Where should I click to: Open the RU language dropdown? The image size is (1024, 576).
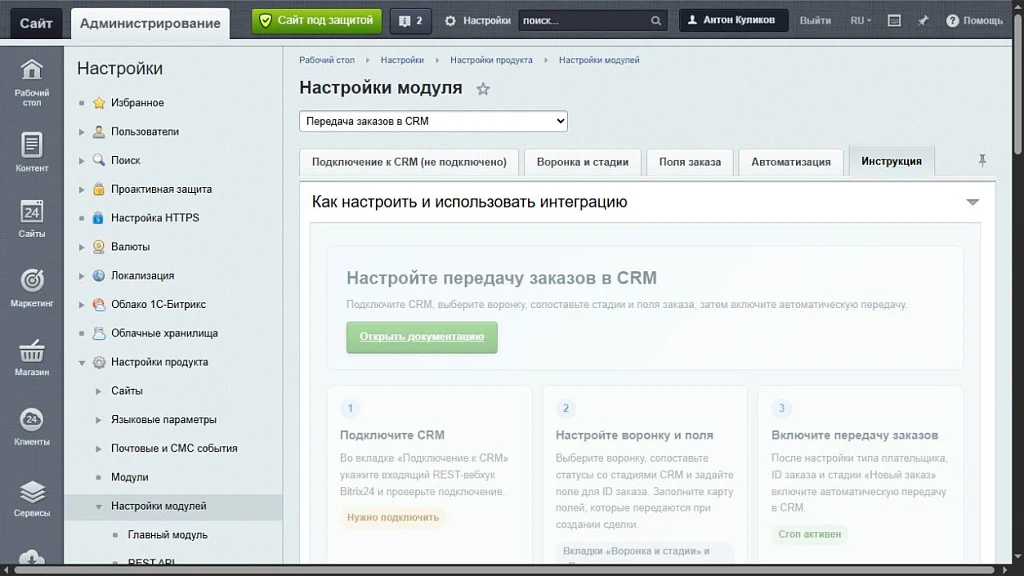860,21
